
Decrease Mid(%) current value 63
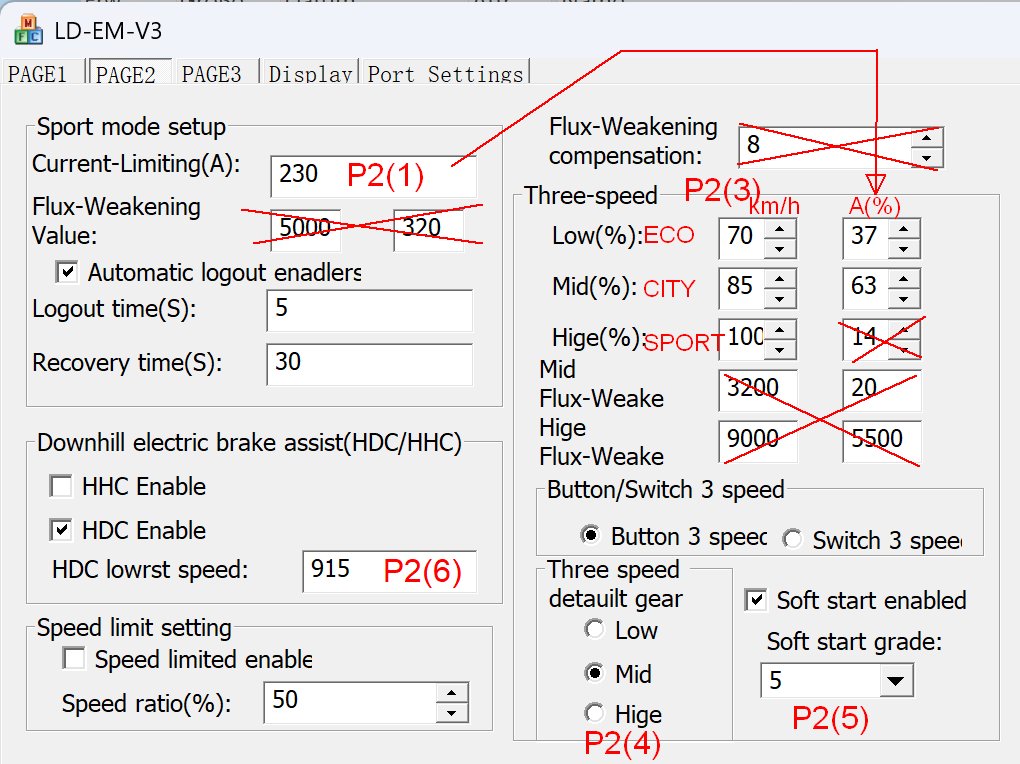tap(903, 298)
